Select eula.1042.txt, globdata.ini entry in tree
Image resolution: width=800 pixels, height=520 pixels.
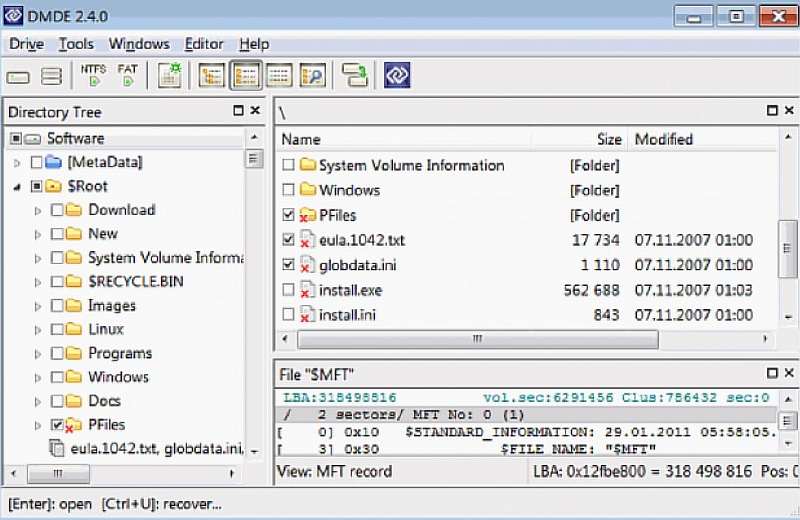coord(156,449)
